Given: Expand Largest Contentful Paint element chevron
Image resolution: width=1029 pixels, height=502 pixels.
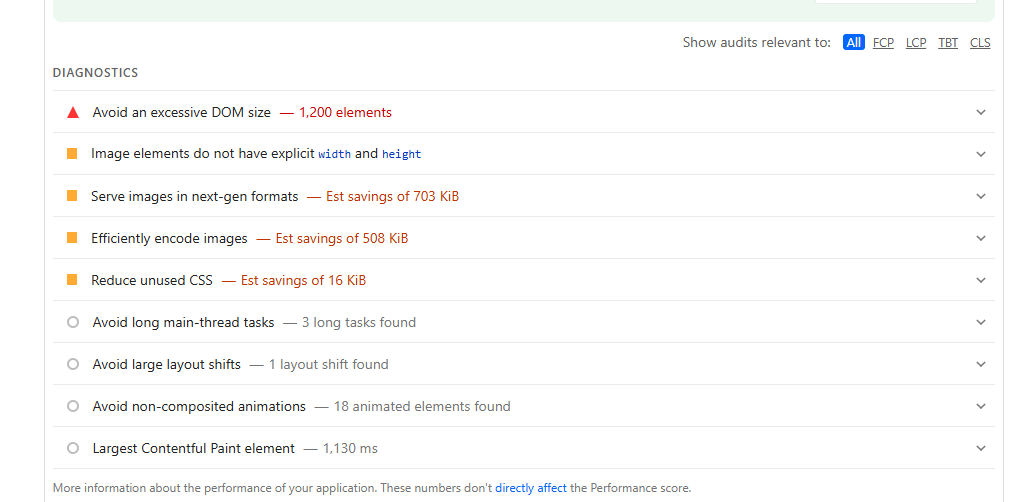Looking at the screenshot, I should pyautogui.click(x=981, y=448).
